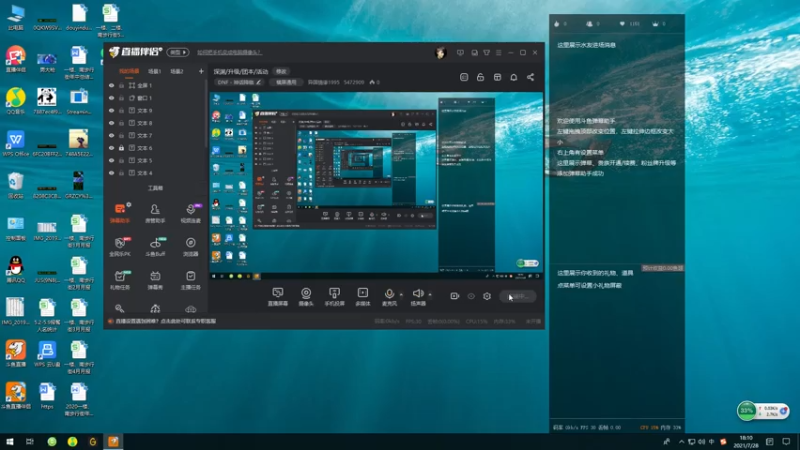This screenshot has width=800, height=450.
Task: Open the hamburger menu in title bar
Action: click(498, 53)
